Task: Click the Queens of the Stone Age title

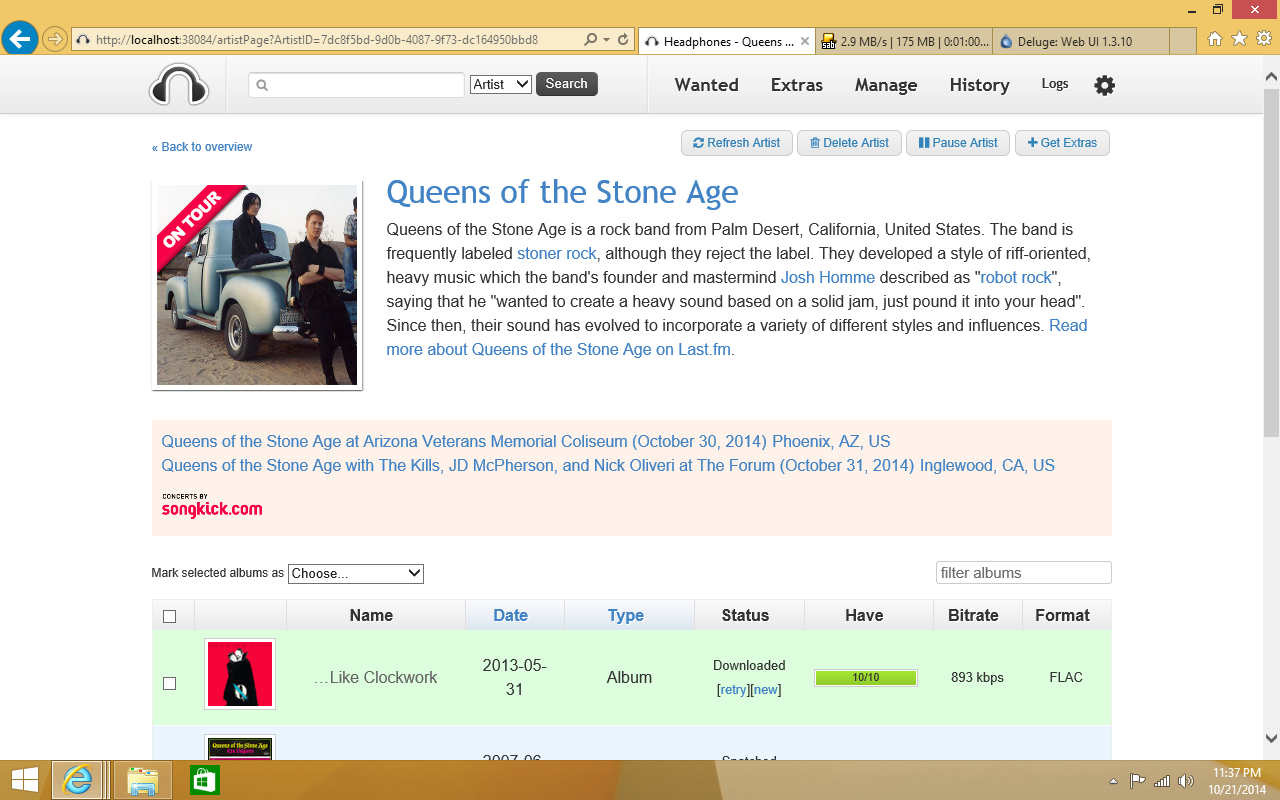Action: (562, 192)
